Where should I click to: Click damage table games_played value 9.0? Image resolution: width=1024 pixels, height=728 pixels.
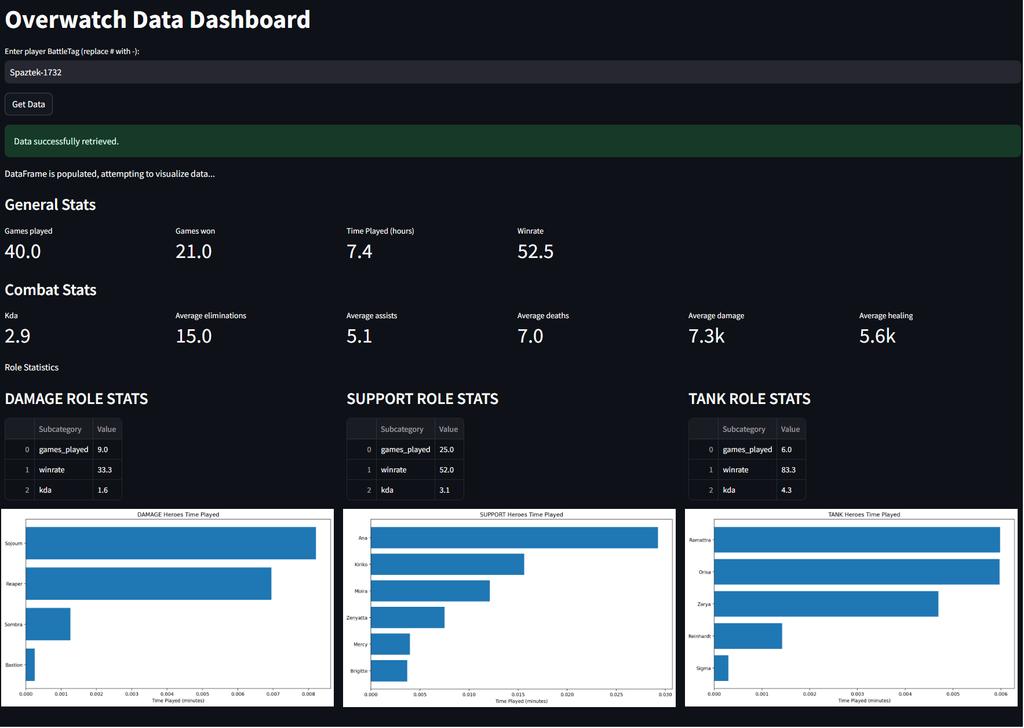[x=107, y=450]
